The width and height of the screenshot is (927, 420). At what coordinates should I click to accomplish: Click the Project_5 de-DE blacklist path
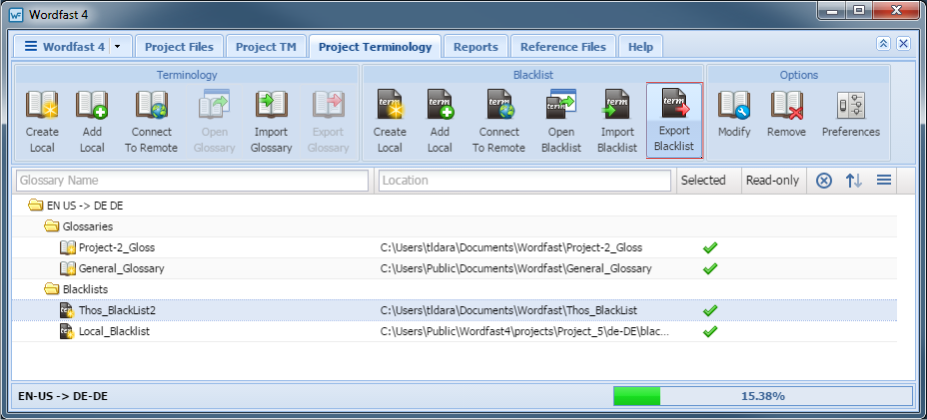tap(525, 331)
